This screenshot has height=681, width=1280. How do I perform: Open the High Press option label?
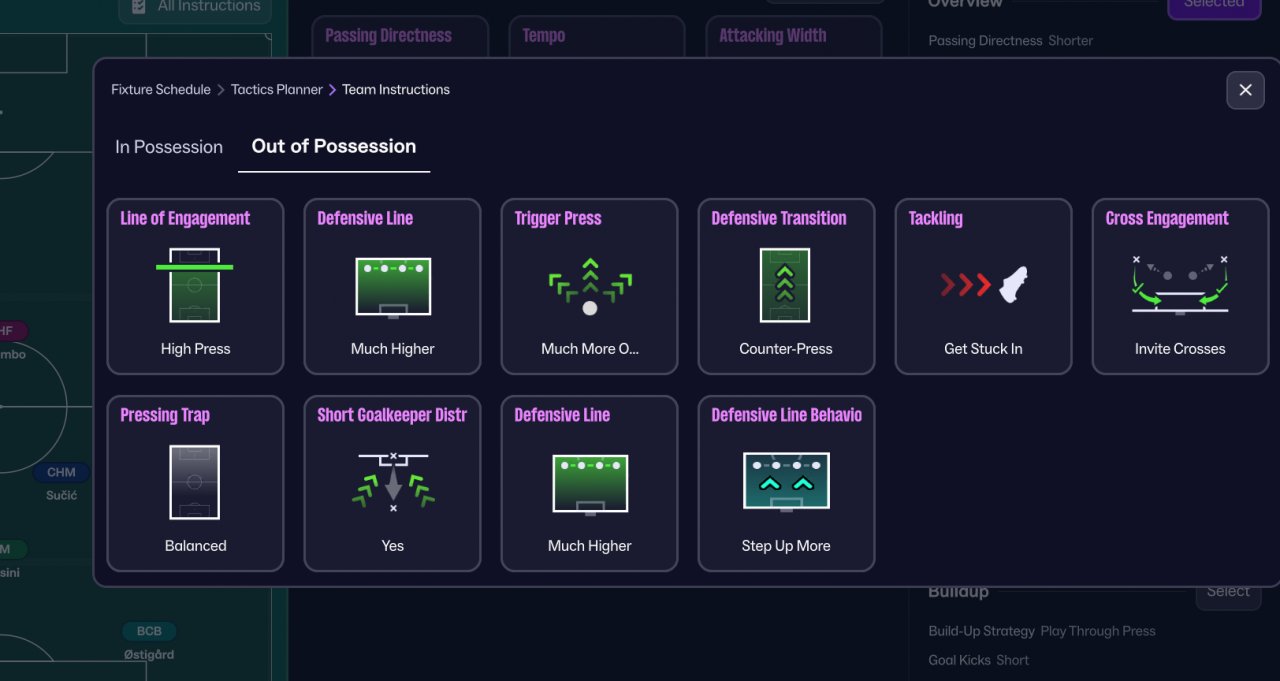coord(196,349)
